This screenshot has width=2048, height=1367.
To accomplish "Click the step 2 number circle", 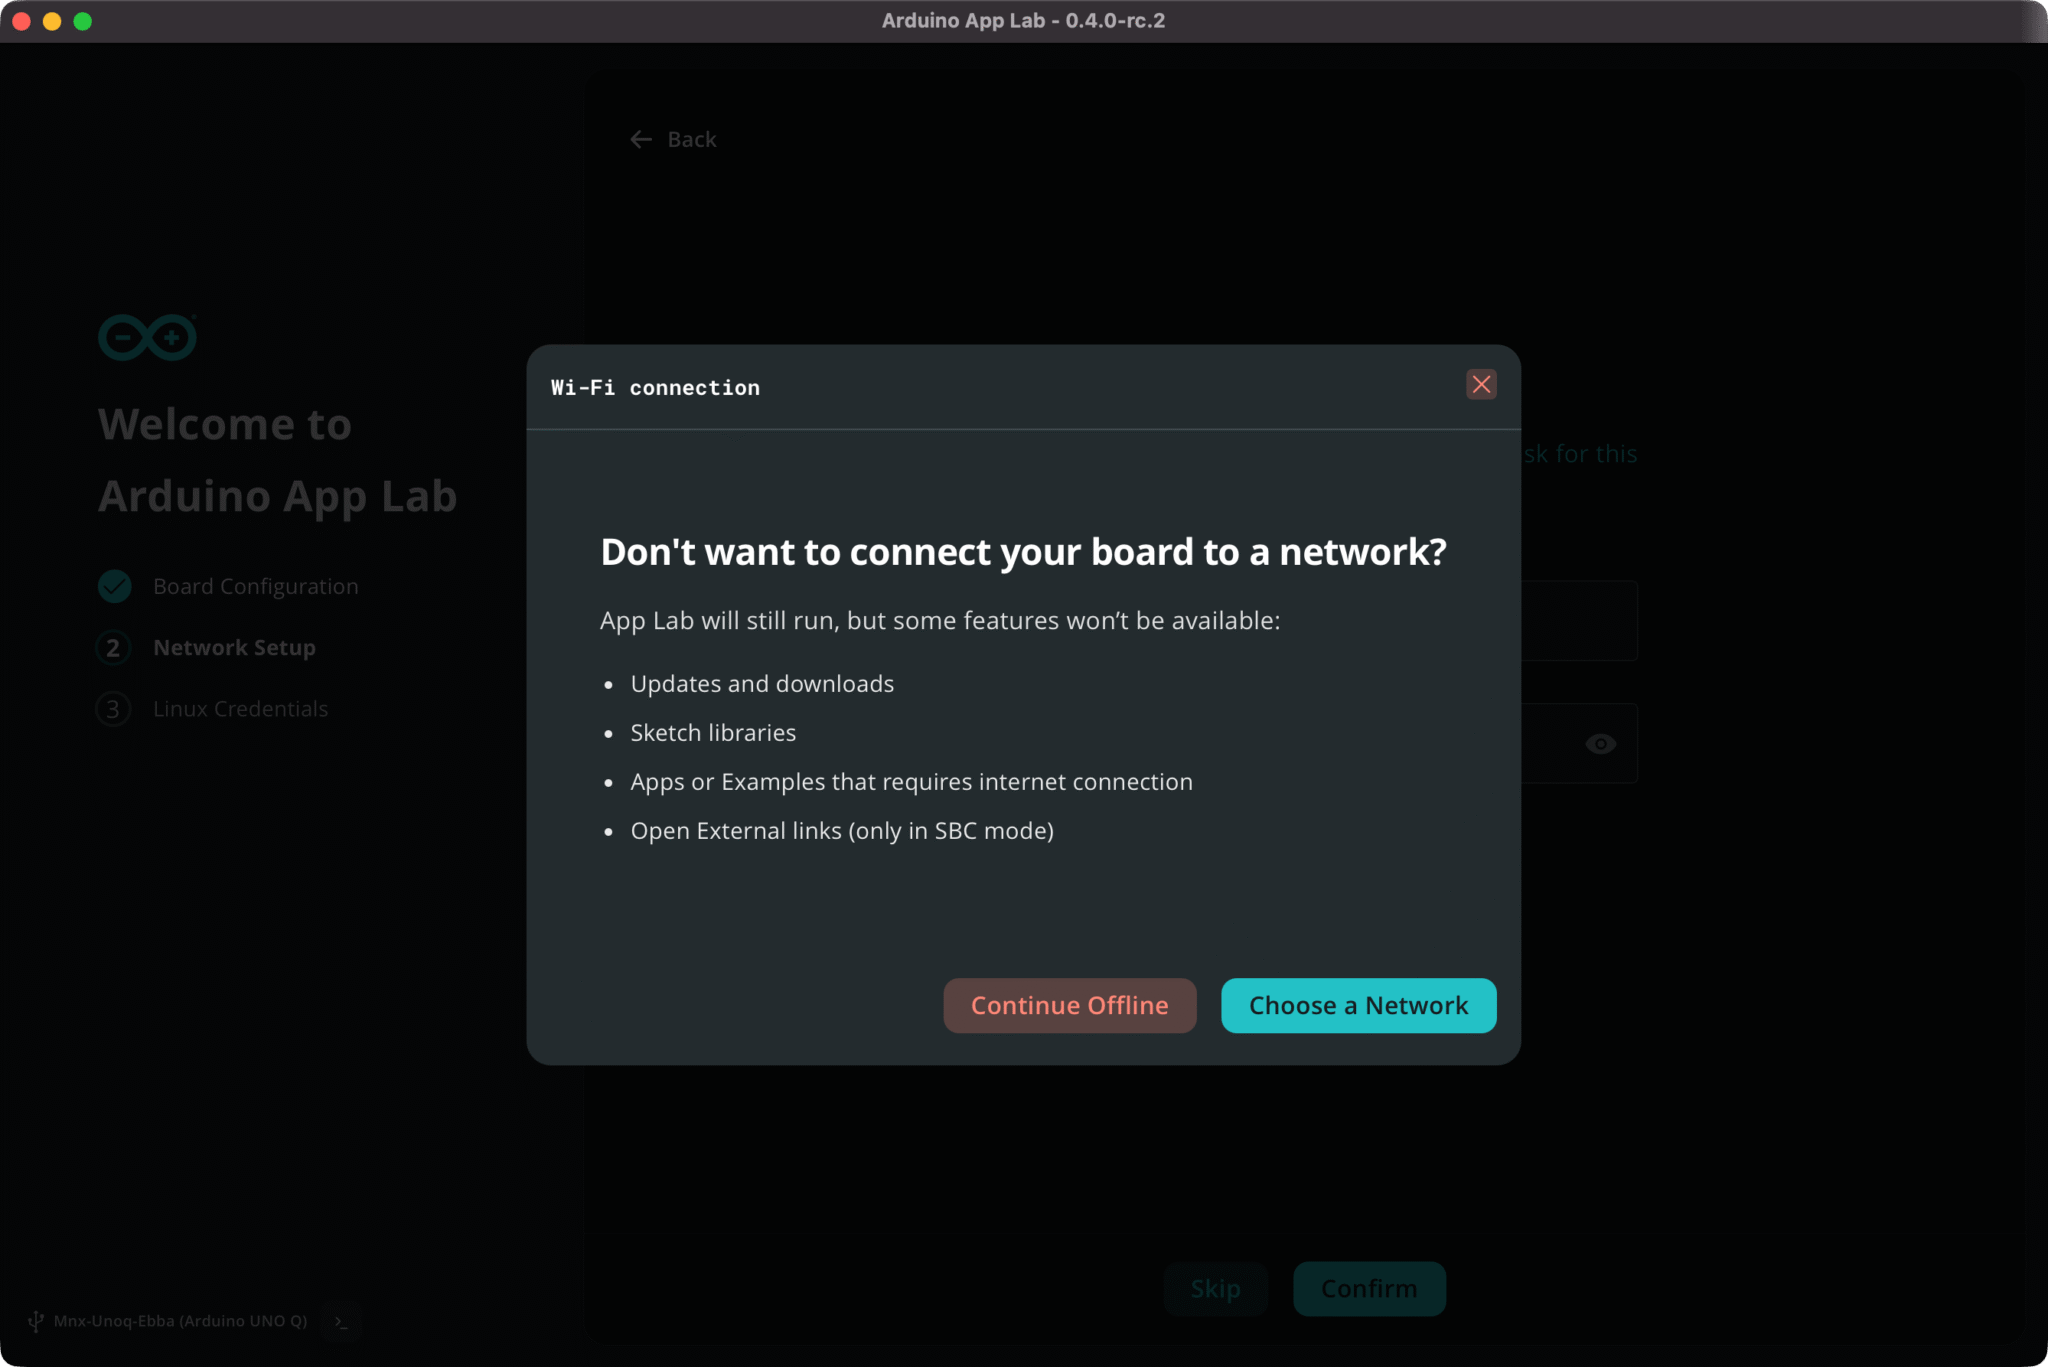I will [x=113, y=648].
